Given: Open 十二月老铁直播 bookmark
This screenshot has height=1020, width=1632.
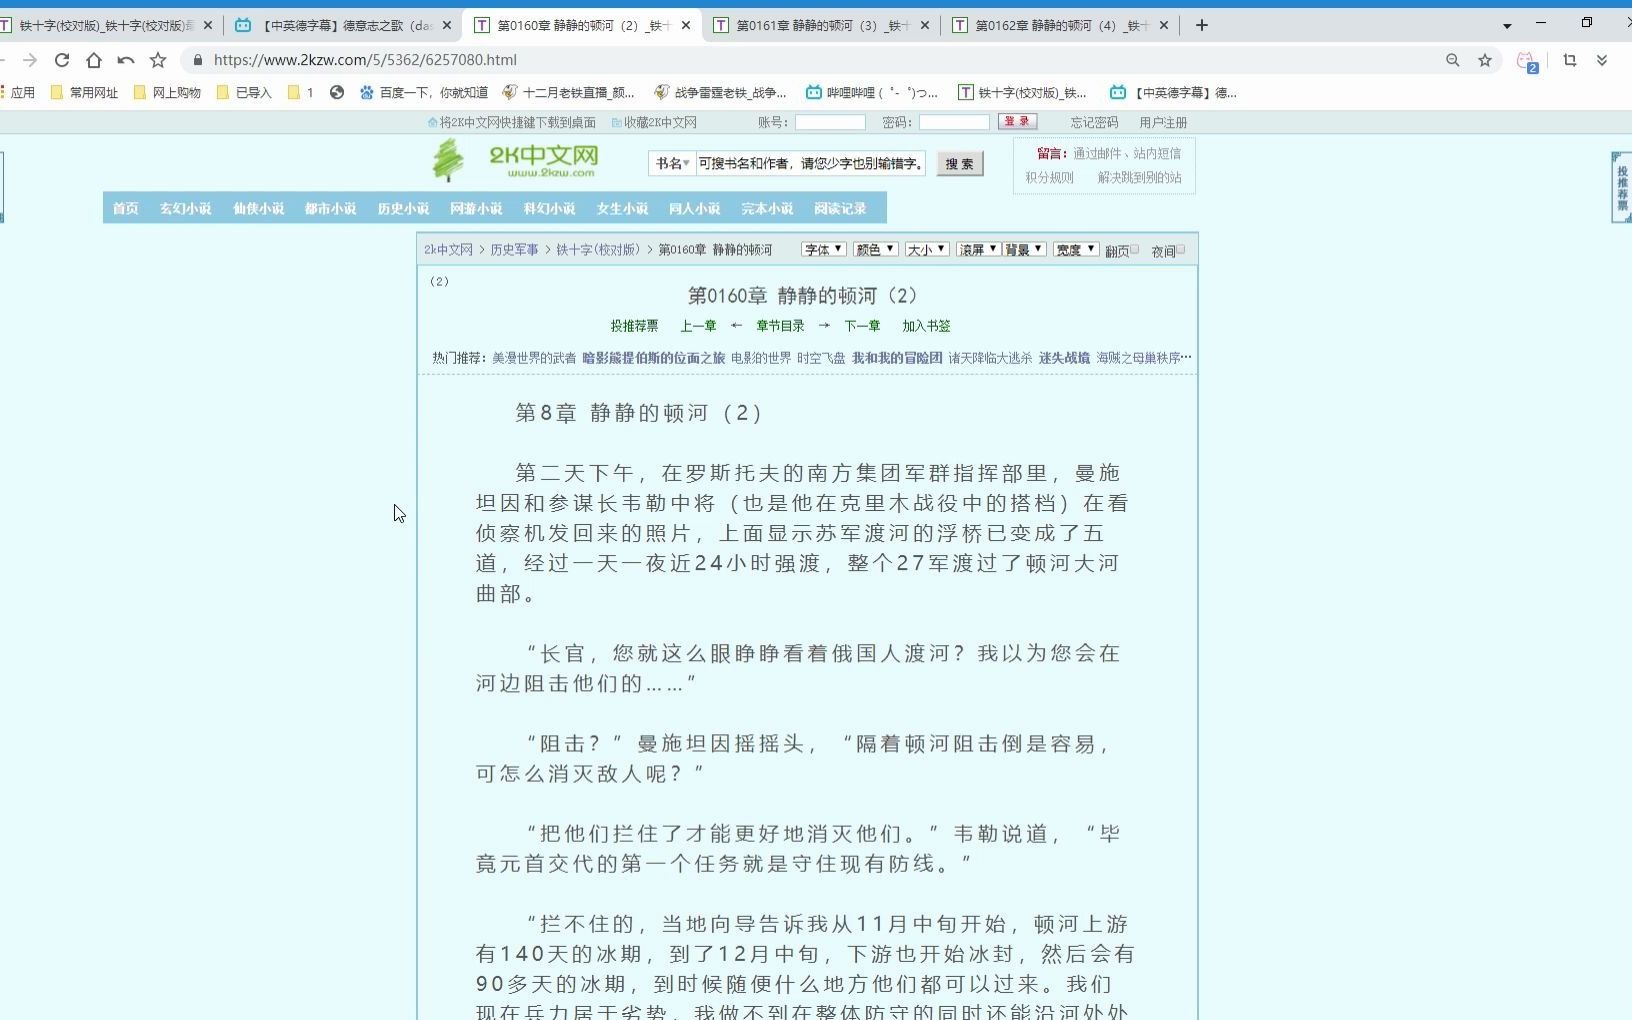Looking at the screenshot, I should tap(569, 92).
